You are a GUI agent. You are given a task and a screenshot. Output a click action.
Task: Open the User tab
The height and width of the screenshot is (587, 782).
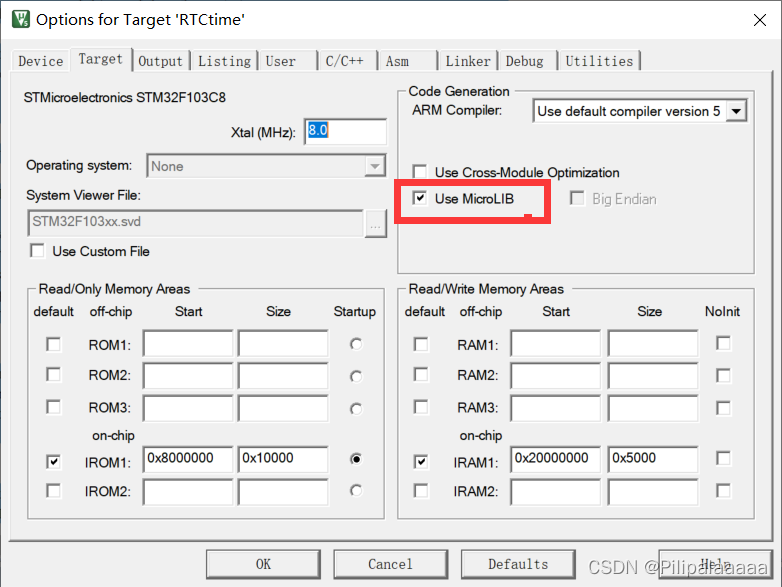coord(287,61)
